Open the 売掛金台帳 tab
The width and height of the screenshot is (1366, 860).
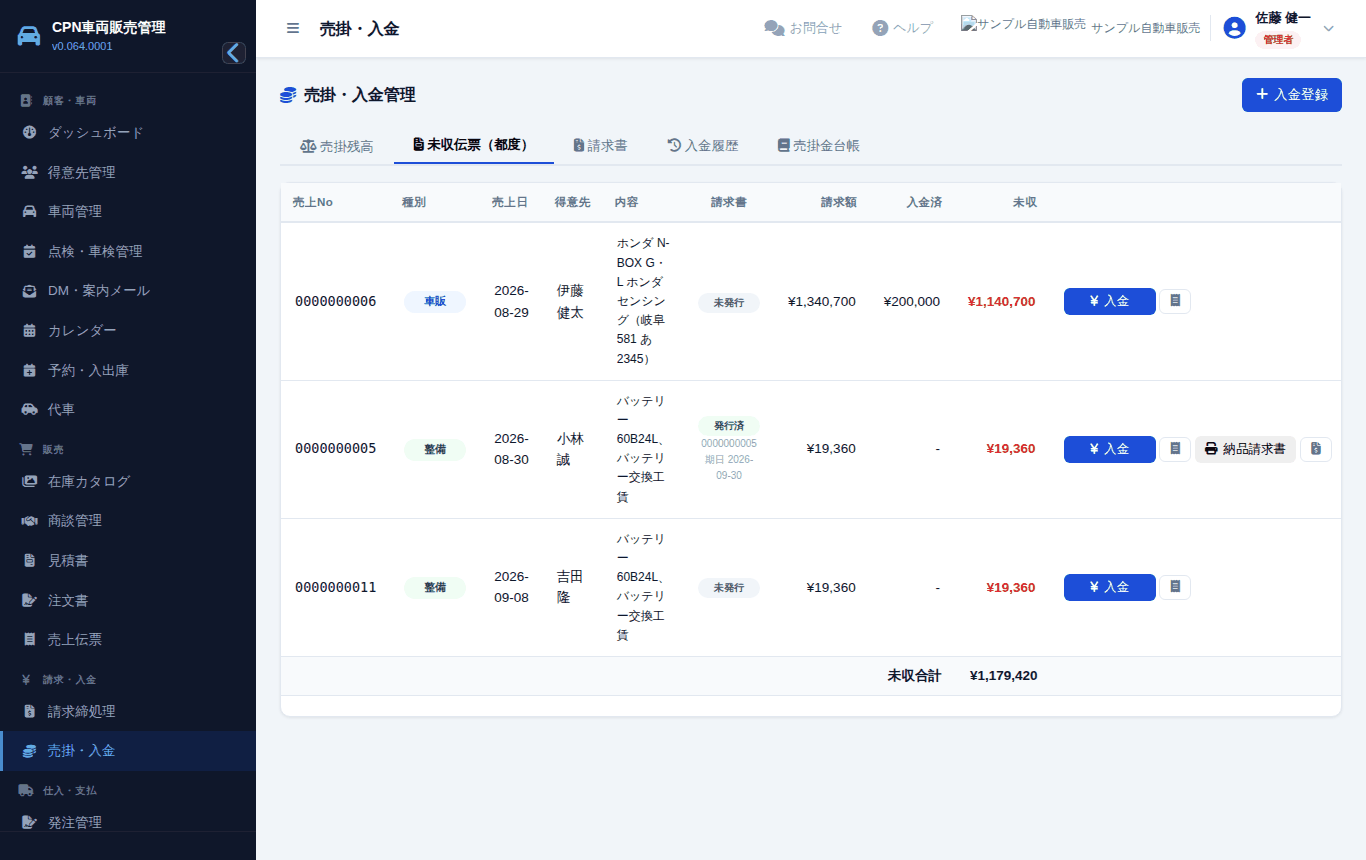coord(818,146)
